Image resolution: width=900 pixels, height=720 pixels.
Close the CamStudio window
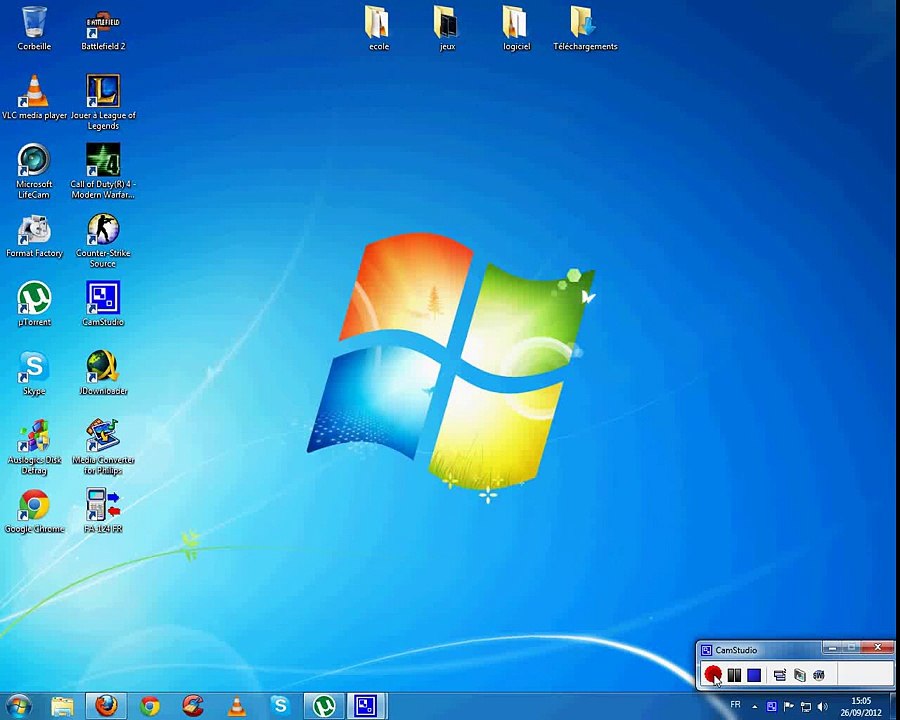[x=878, y=648]
